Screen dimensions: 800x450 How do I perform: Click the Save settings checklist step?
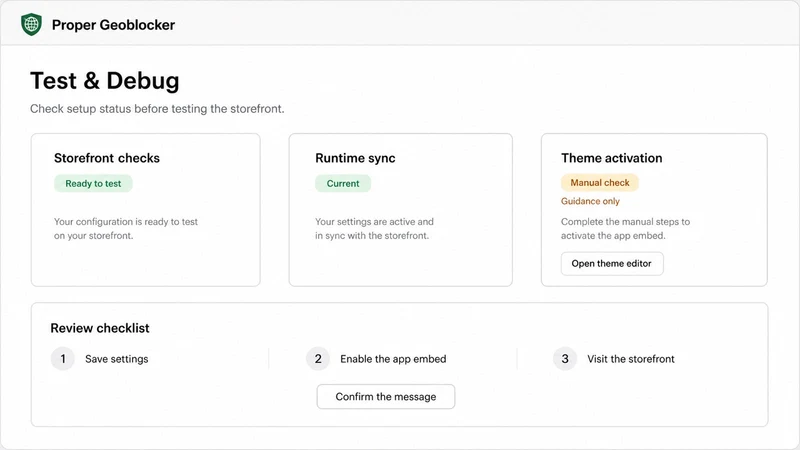[117, 359]
